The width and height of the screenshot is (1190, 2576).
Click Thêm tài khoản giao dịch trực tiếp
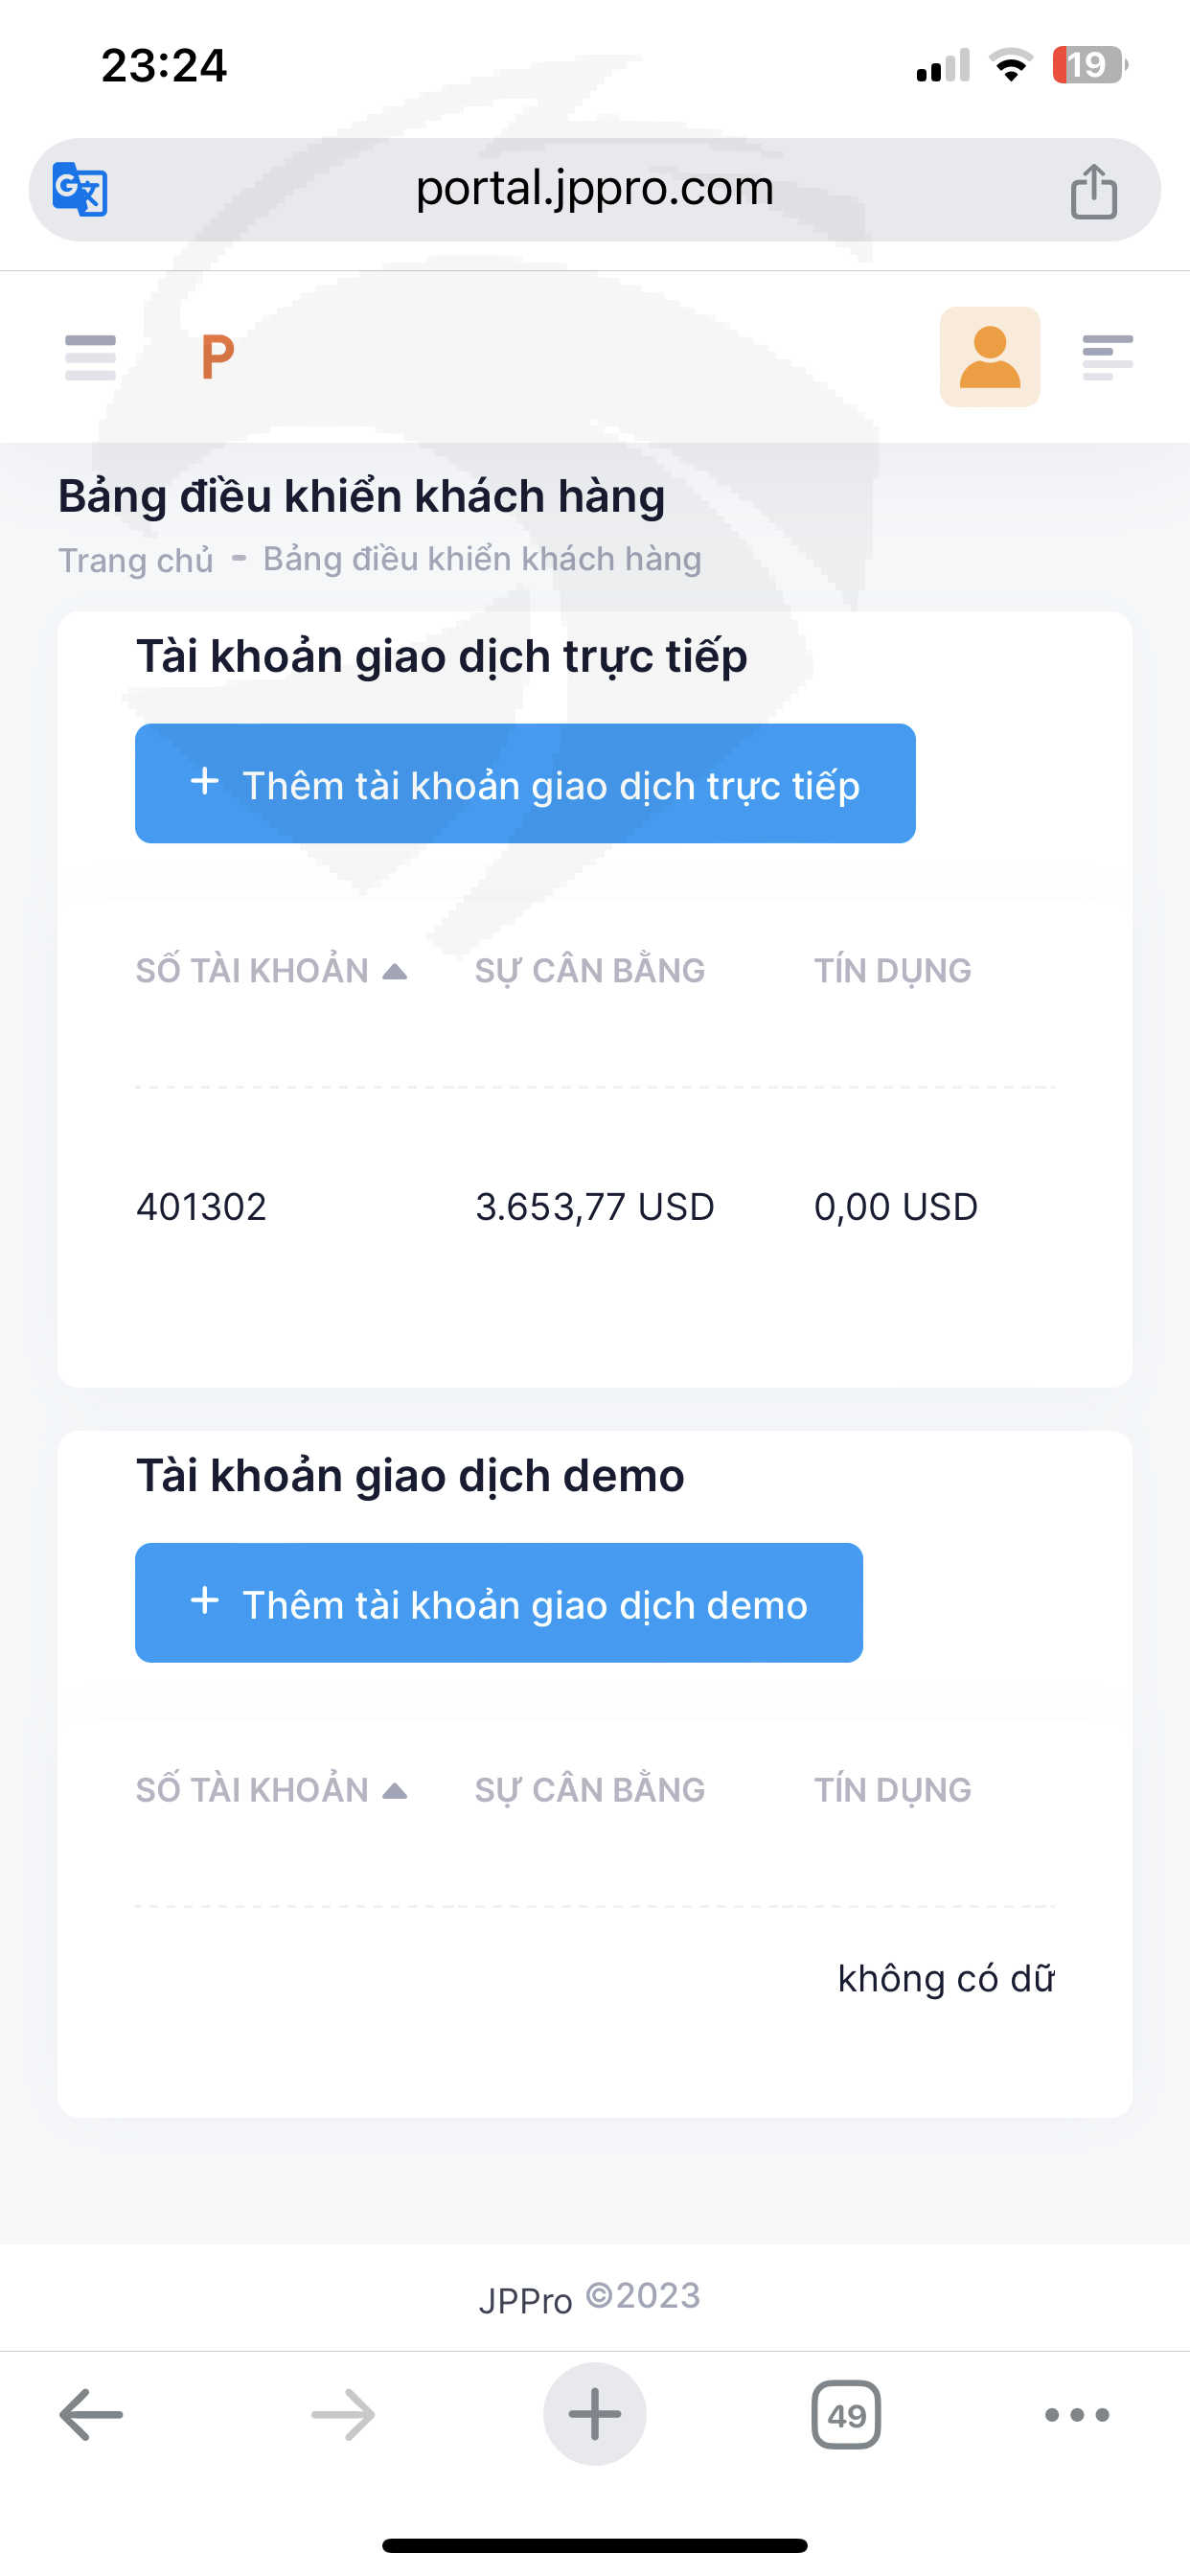pyautogui.click(x=525, y=784)
